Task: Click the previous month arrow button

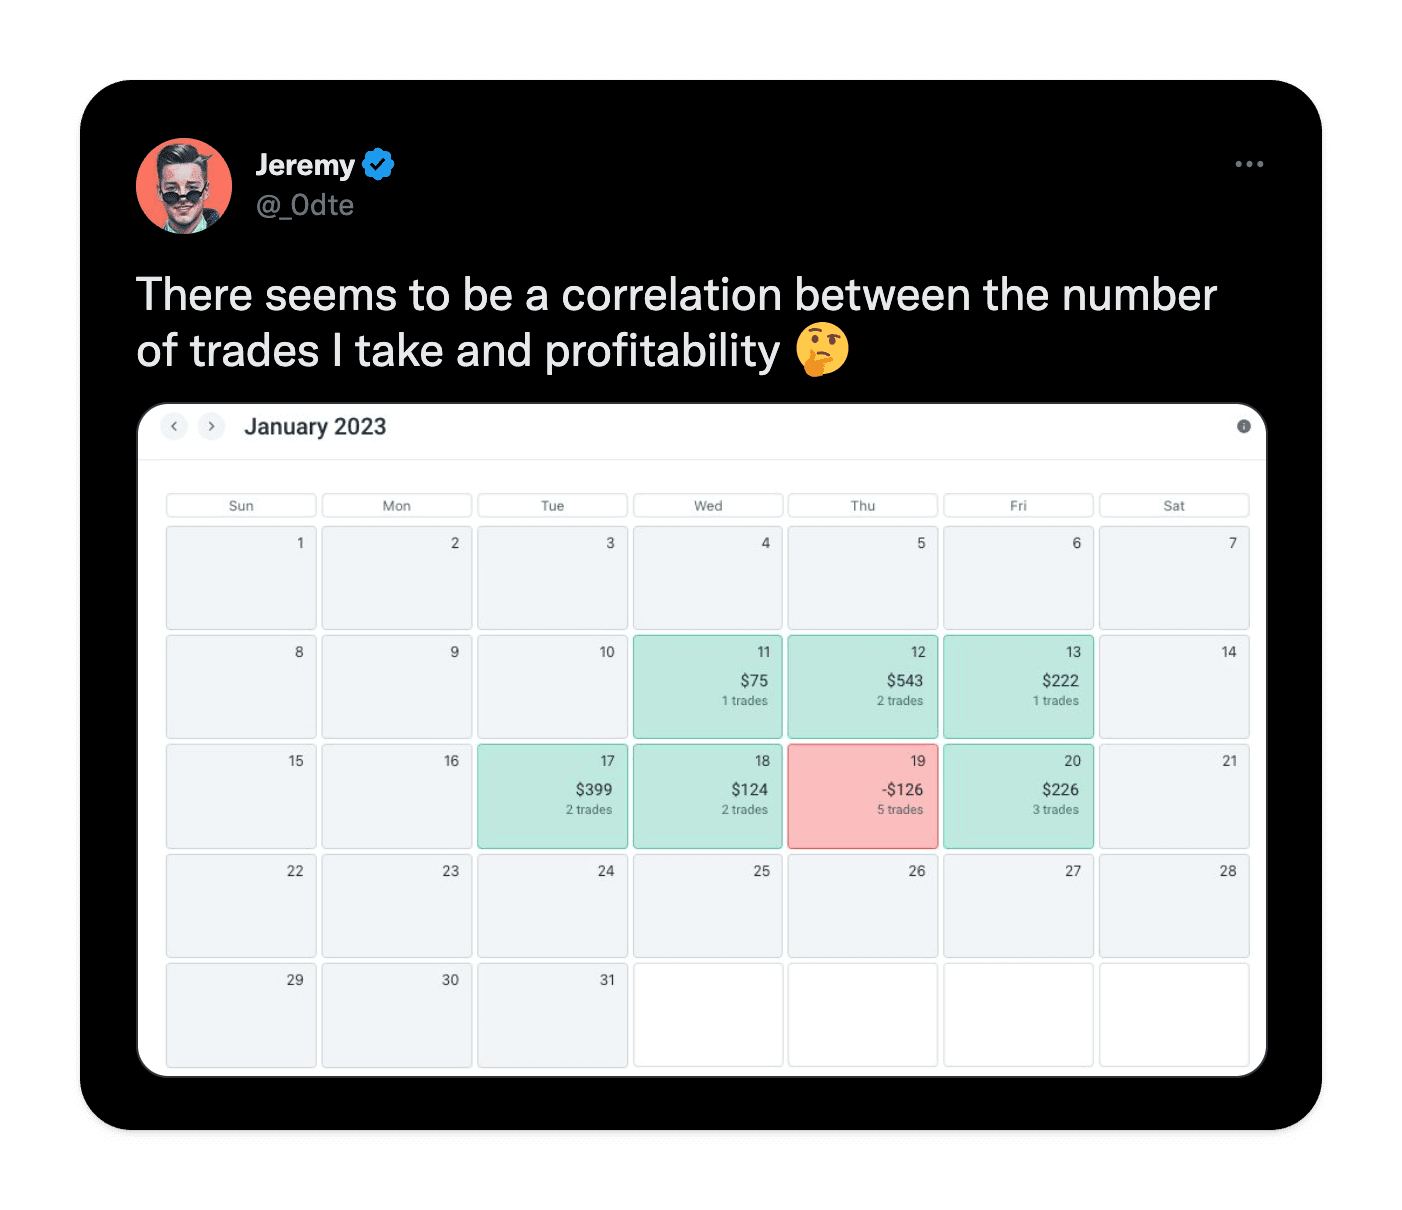Action: pos(174,426)
